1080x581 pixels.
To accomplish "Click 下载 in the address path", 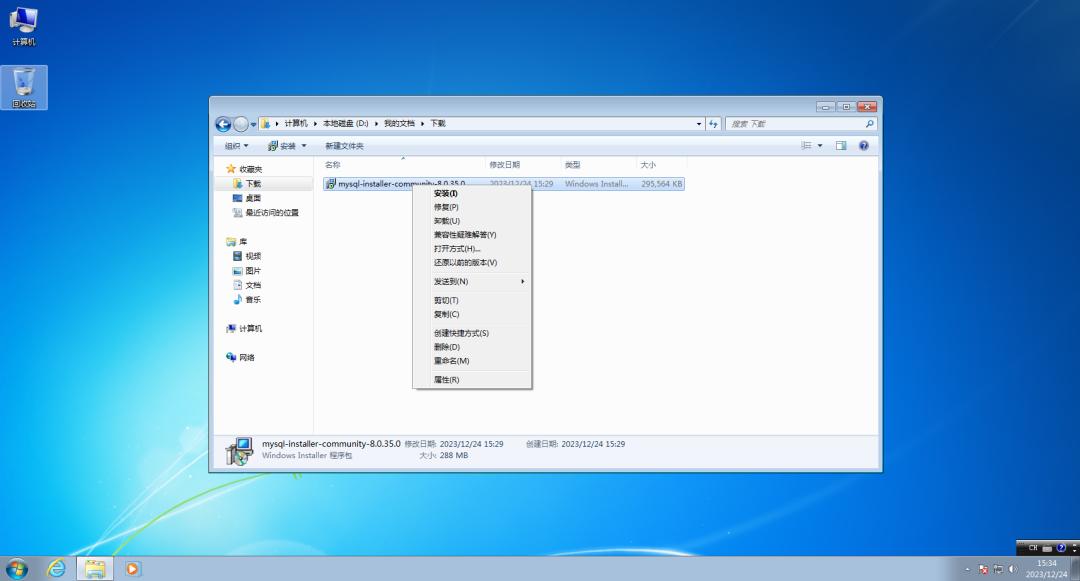I will click(x=438, y=123).
